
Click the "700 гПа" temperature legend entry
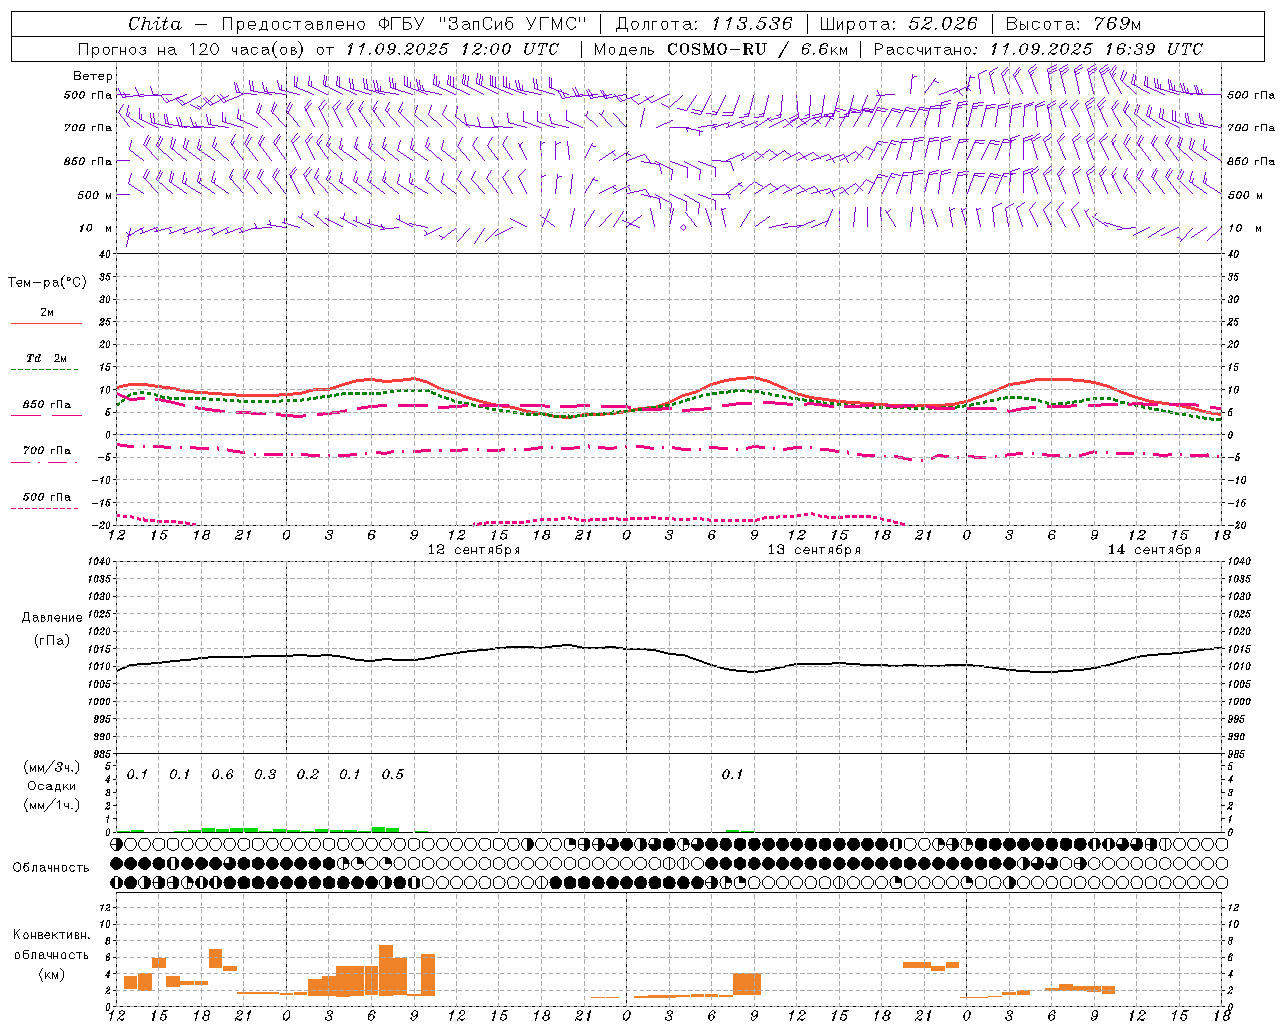tap(47, 450)
